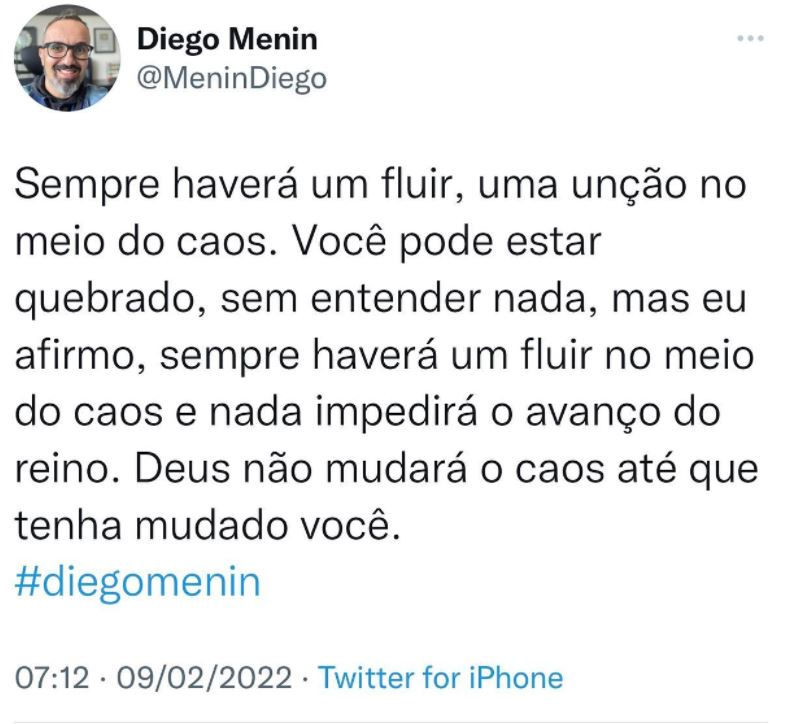Image resolution: width=785 pixels, height=724 pixels.
Task: Click the Twitter for iPhone source link
Action: pos(440,677)
